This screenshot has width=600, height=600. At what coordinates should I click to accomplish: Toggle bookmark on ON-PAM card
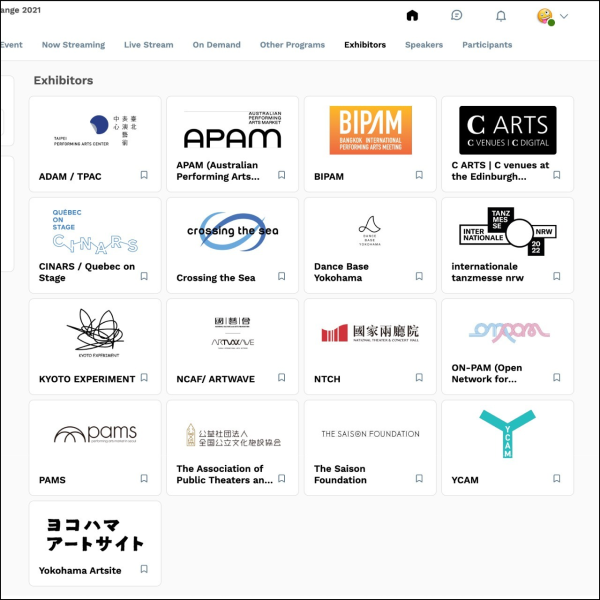(x=557, y=377)
